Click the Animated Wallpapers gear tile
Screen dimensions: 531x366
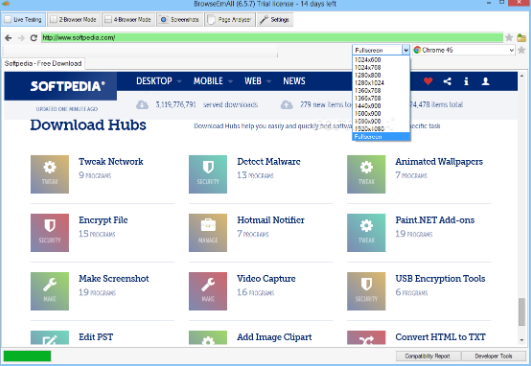point(366,174)
